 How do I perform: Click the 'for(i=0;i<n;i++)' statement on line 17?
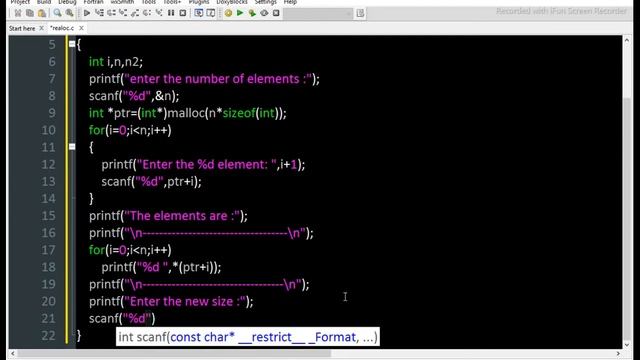coord(130,250)
